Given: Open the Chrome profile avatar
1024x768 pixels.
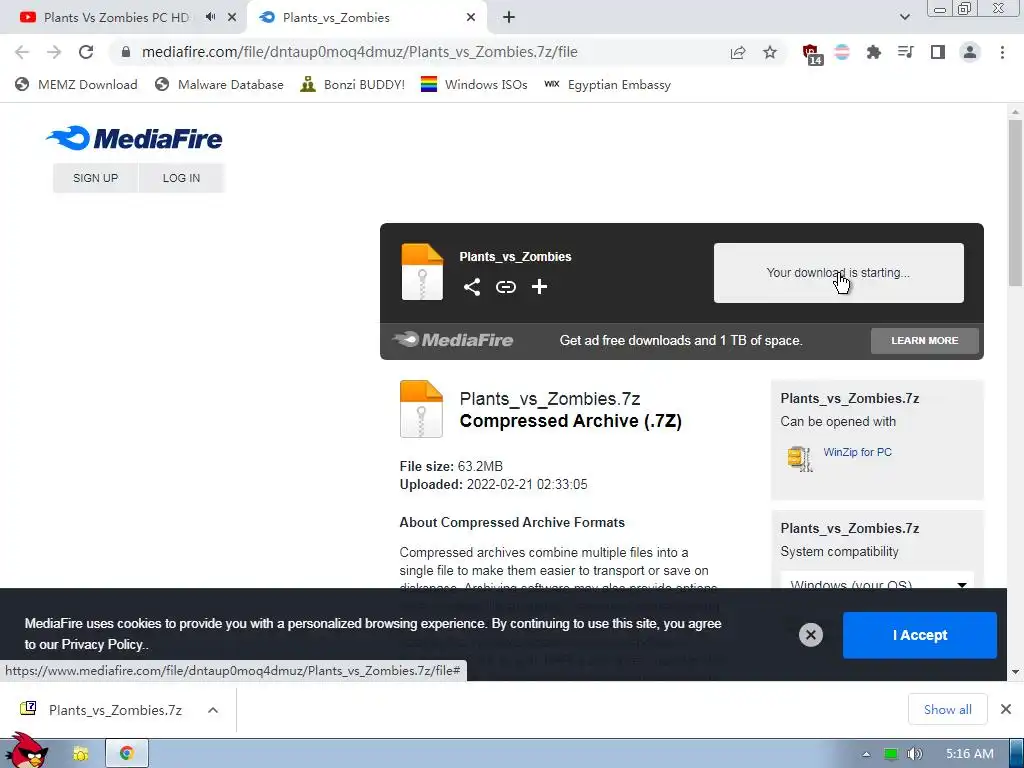Looking at the screenshot, I should point(970,52).
